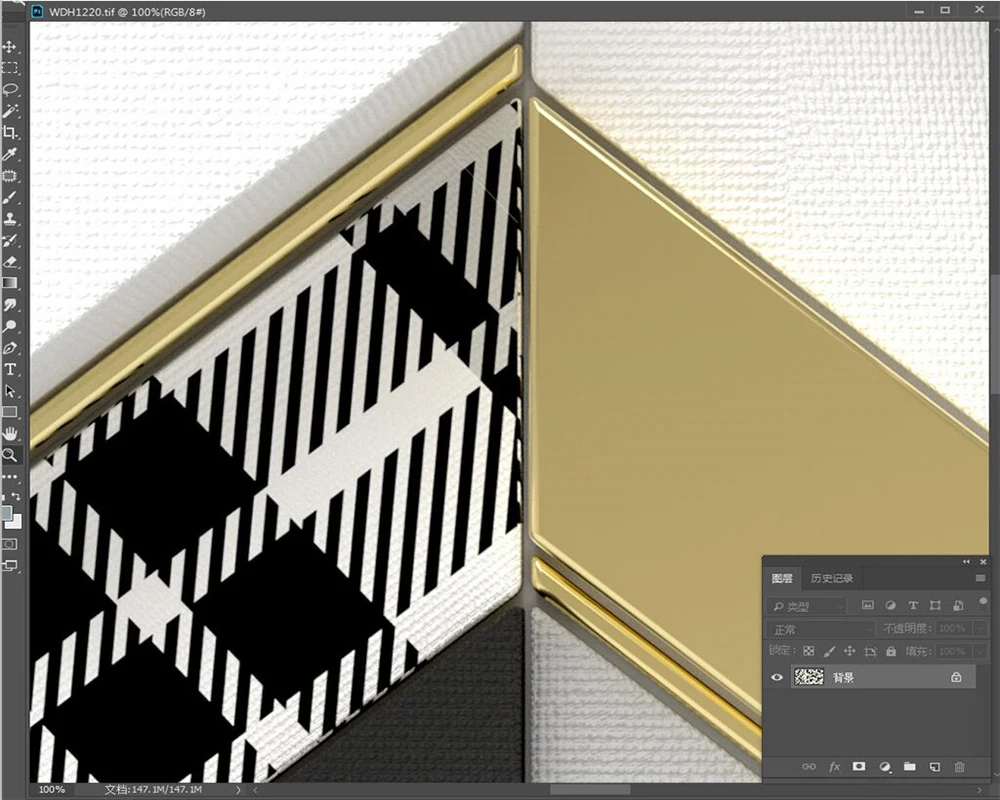This screenshot has width=1000, height=800.
Task: Select the Hand tool
Action: tap(10, 434)
